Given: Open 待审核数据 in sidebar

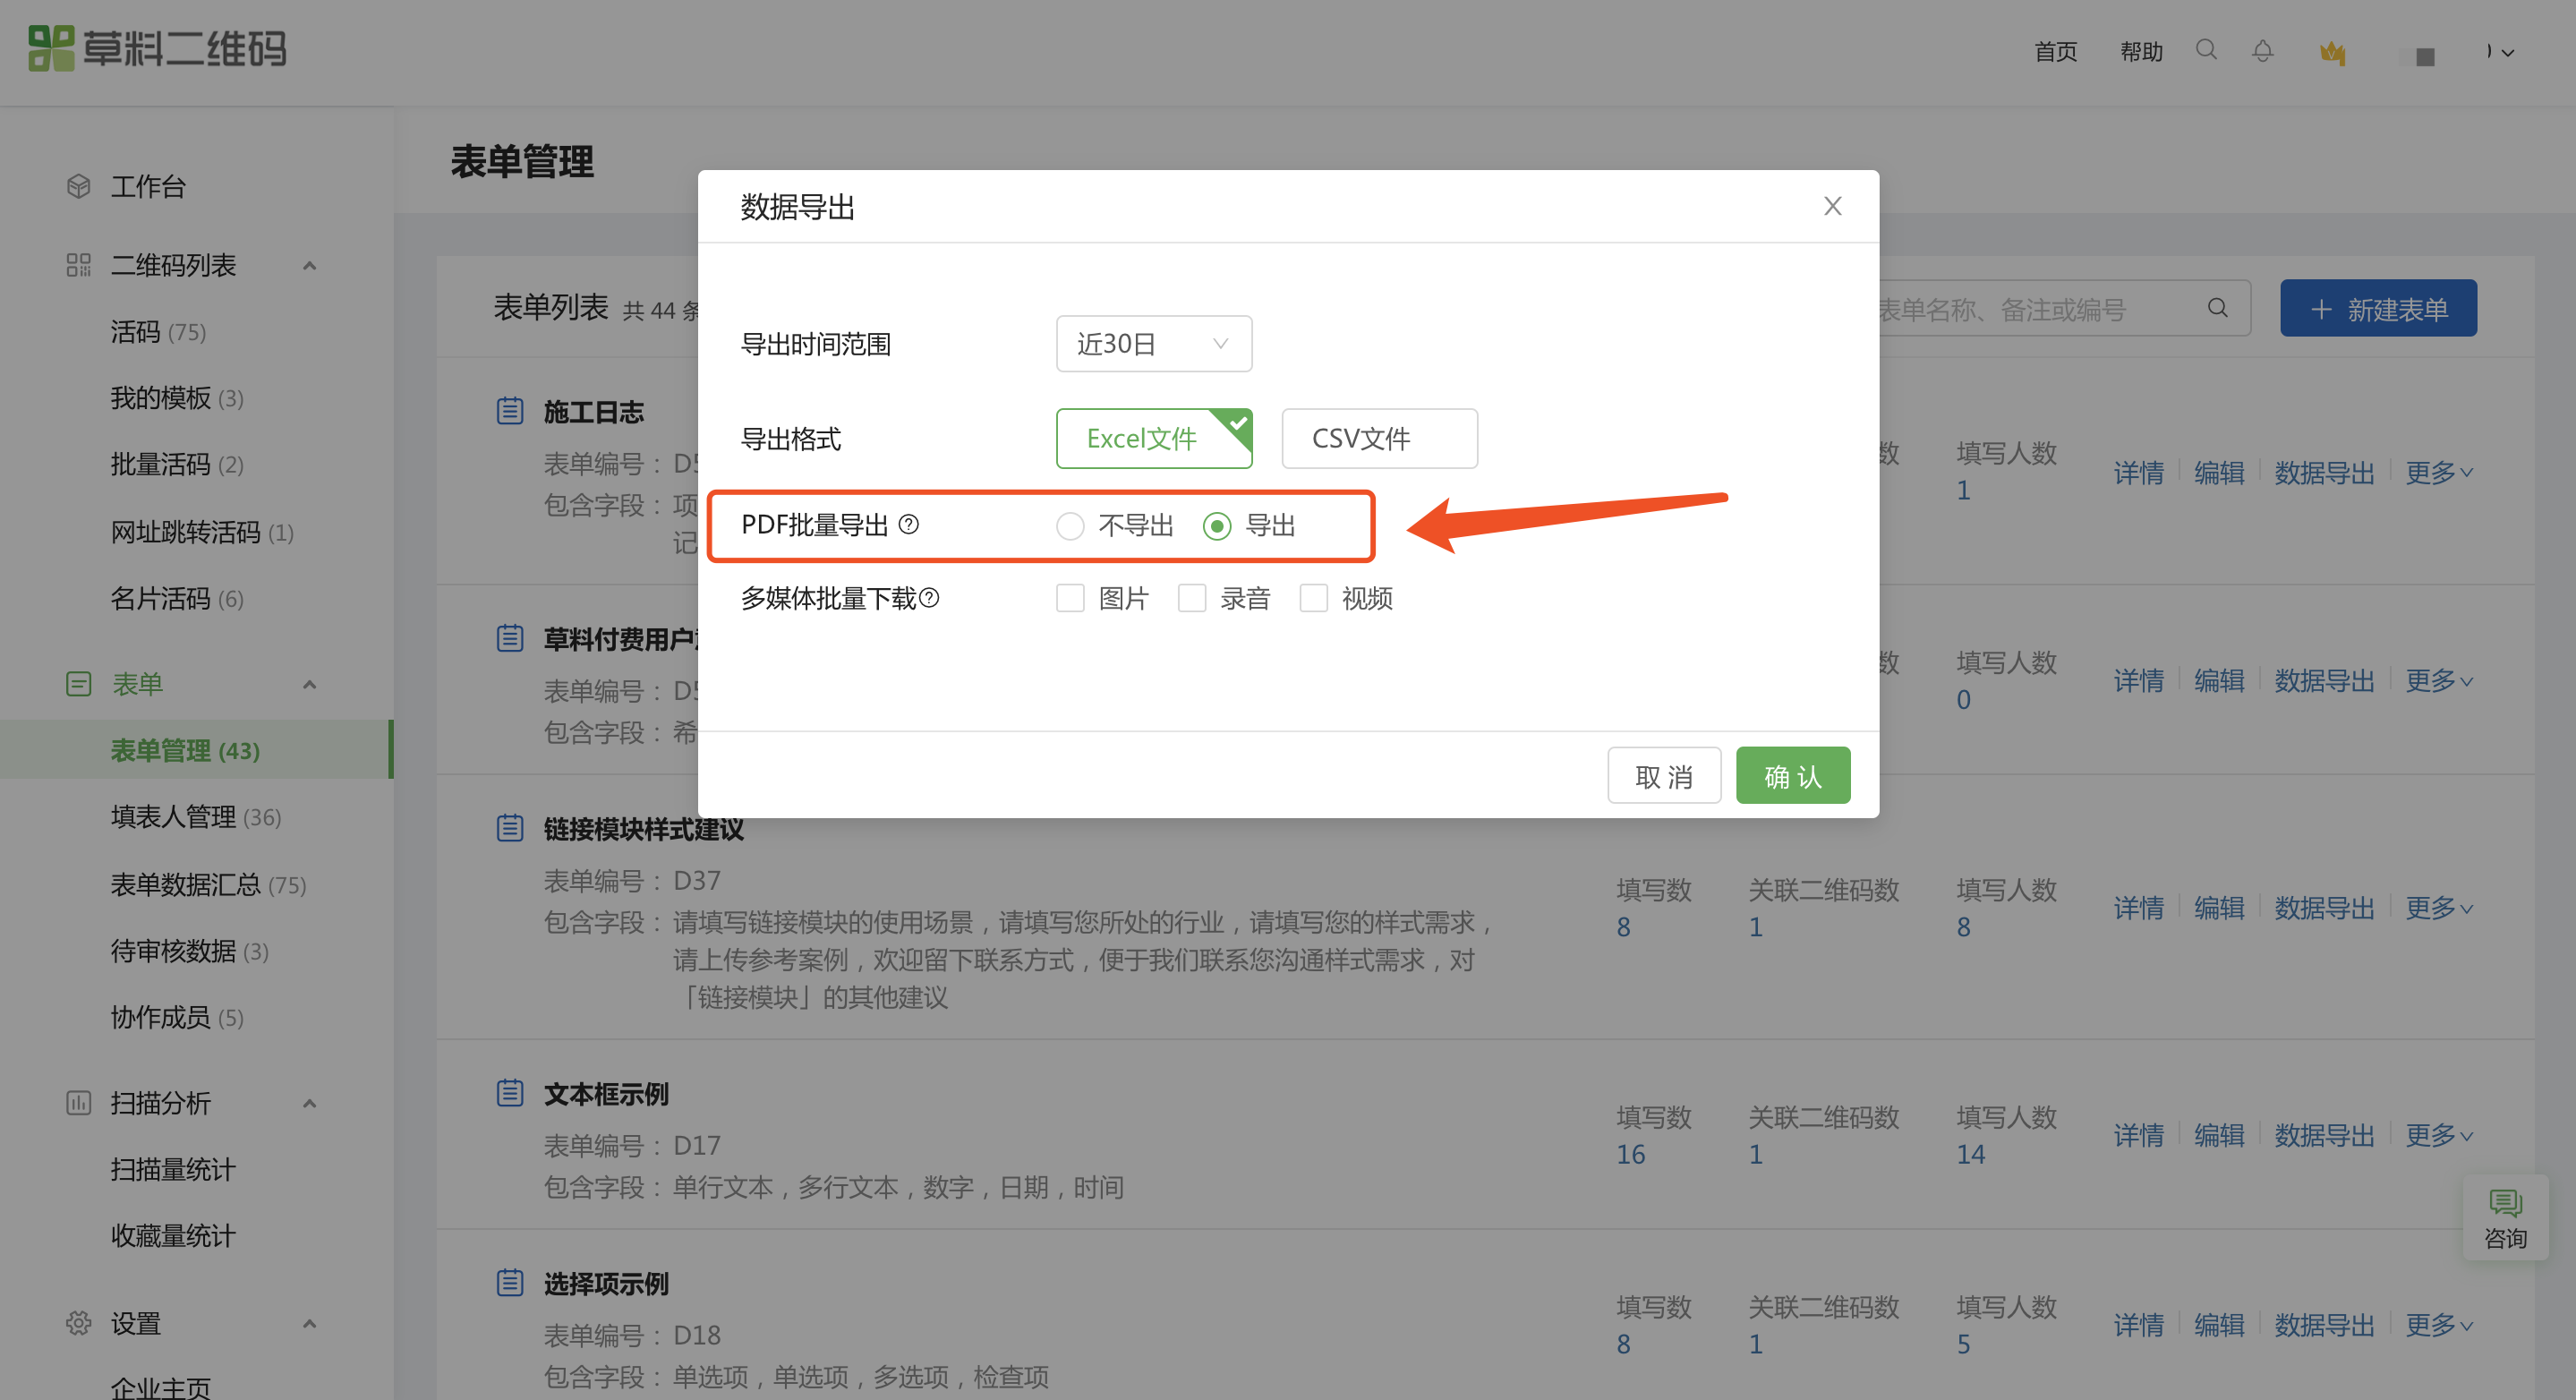Looking at the screenshot, I should point(189,951).
